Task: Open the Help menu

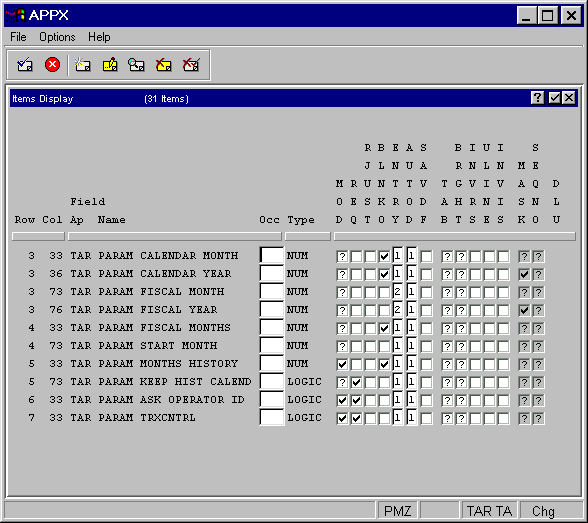Action: (x=99, y=37)
